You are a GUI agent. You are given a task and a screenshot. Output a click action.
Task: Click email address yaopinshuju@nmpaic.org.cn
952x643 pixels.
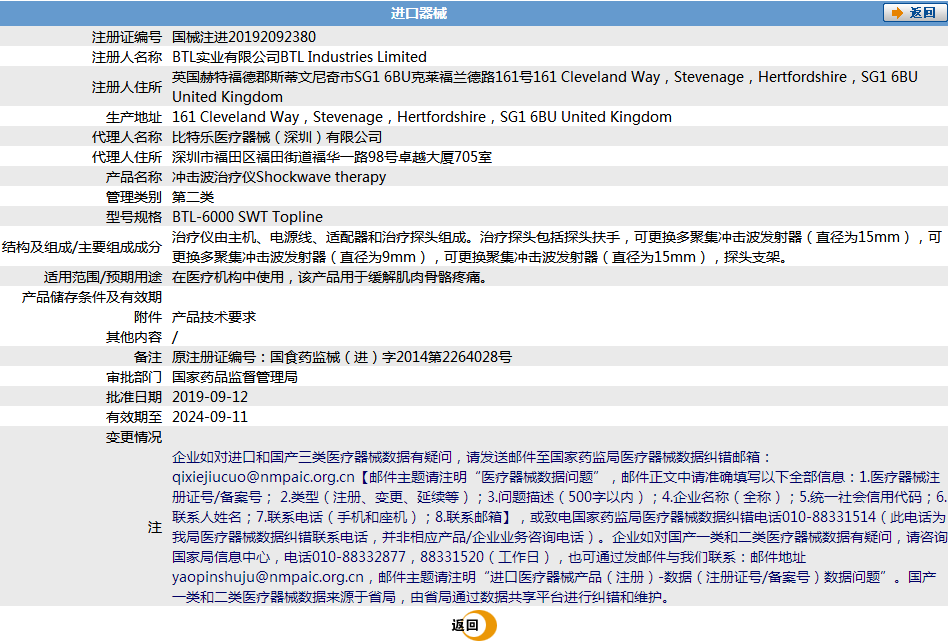pos(268,577)
